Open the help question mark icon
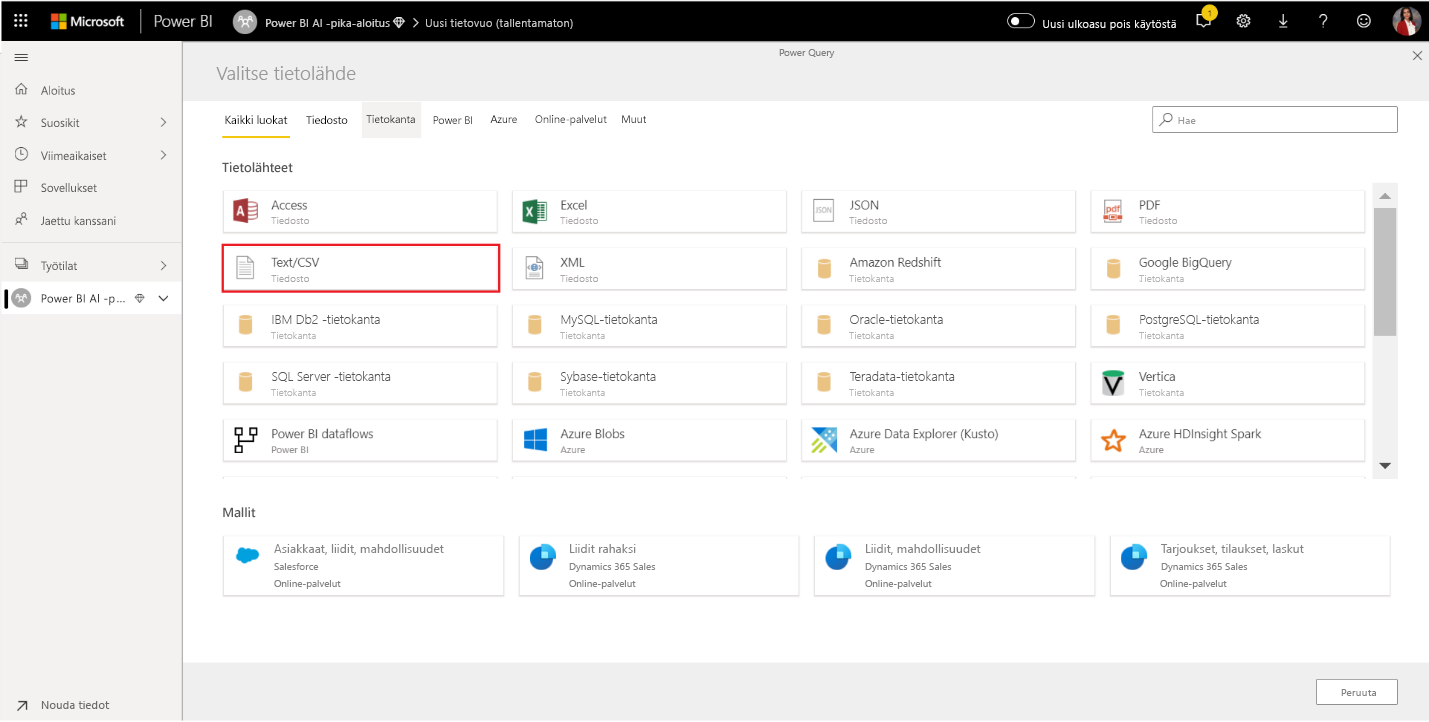 pos(1323,21)
